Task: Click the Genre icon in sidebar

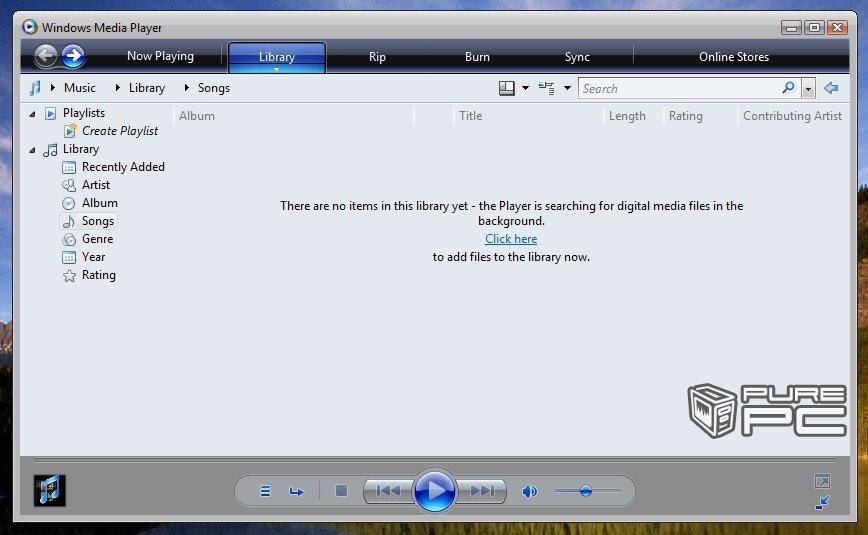Action: [x=69, y=240]
